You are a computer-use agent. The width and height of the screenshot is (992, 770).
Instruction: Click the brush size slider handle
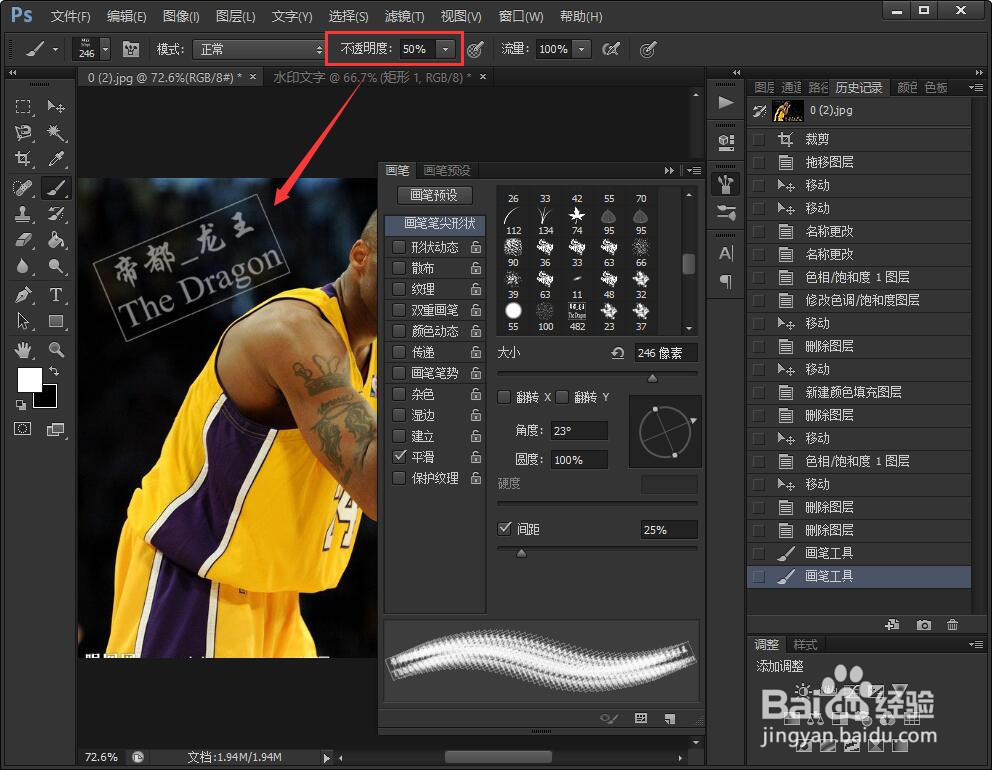tap(652, 378)
